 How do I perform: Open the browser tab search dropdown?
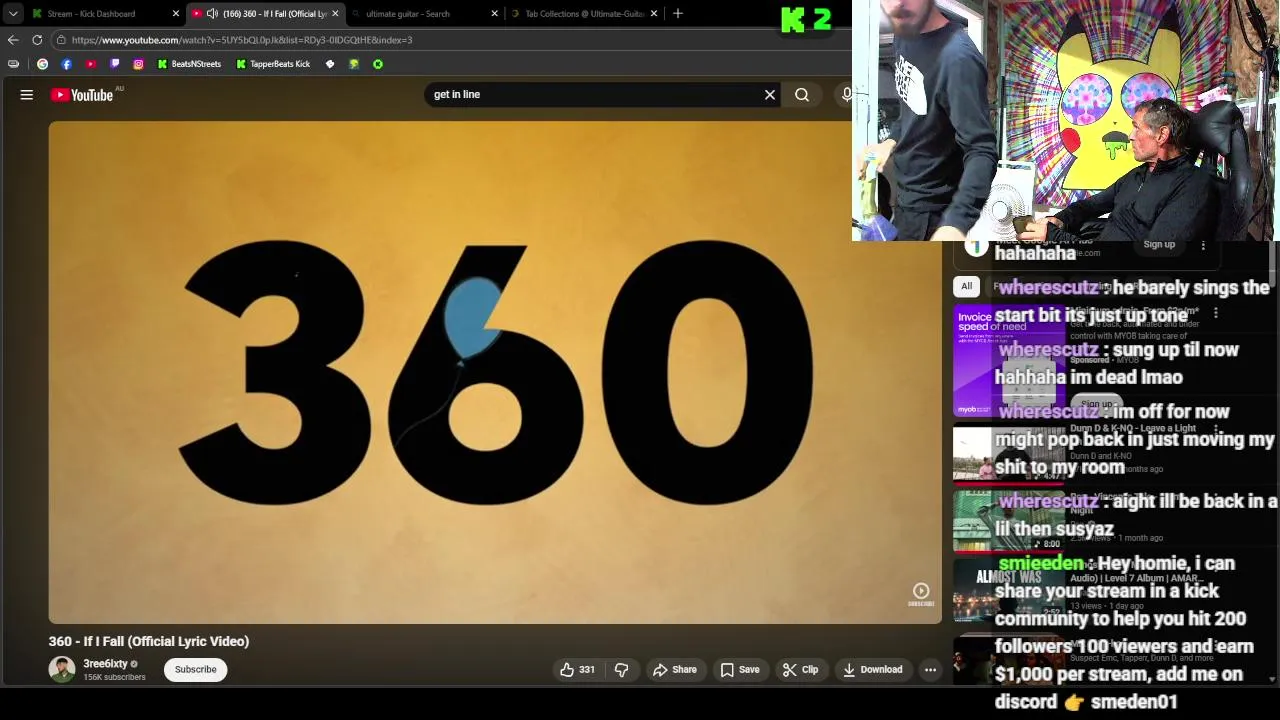(x=13, y=14)
